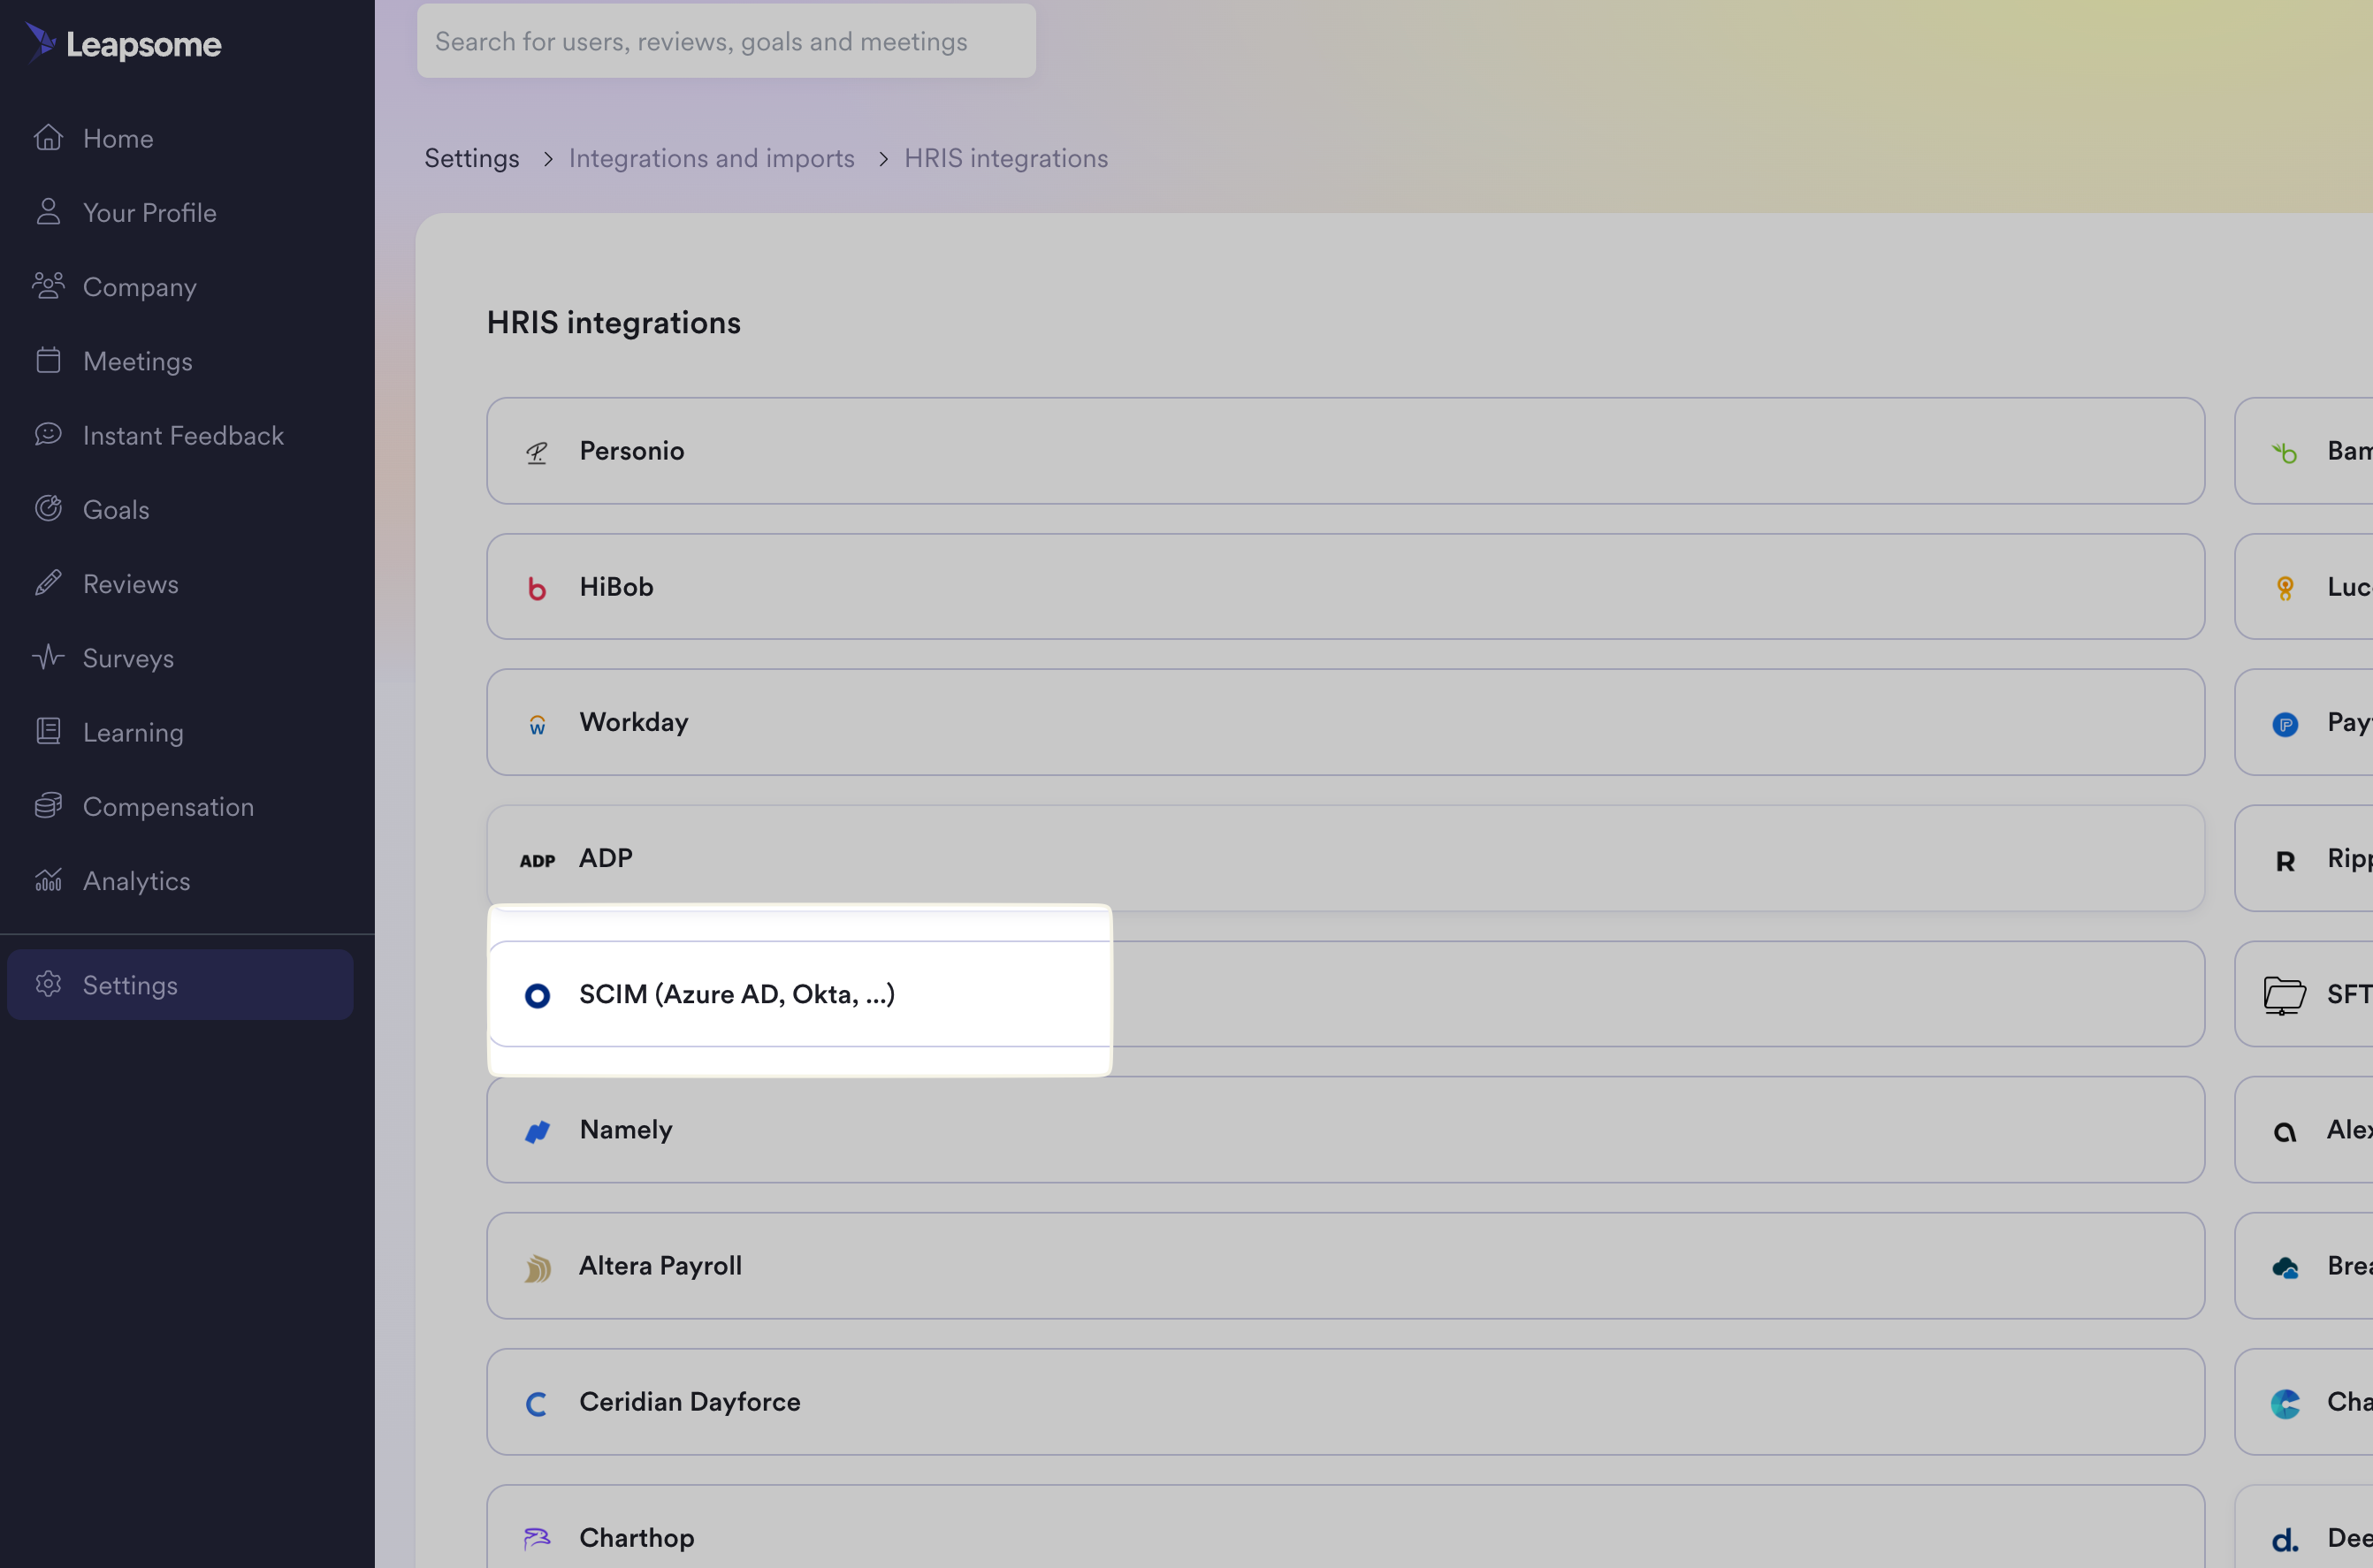
Task: Click the Home icon in sidebar
Action: (48, 138)
